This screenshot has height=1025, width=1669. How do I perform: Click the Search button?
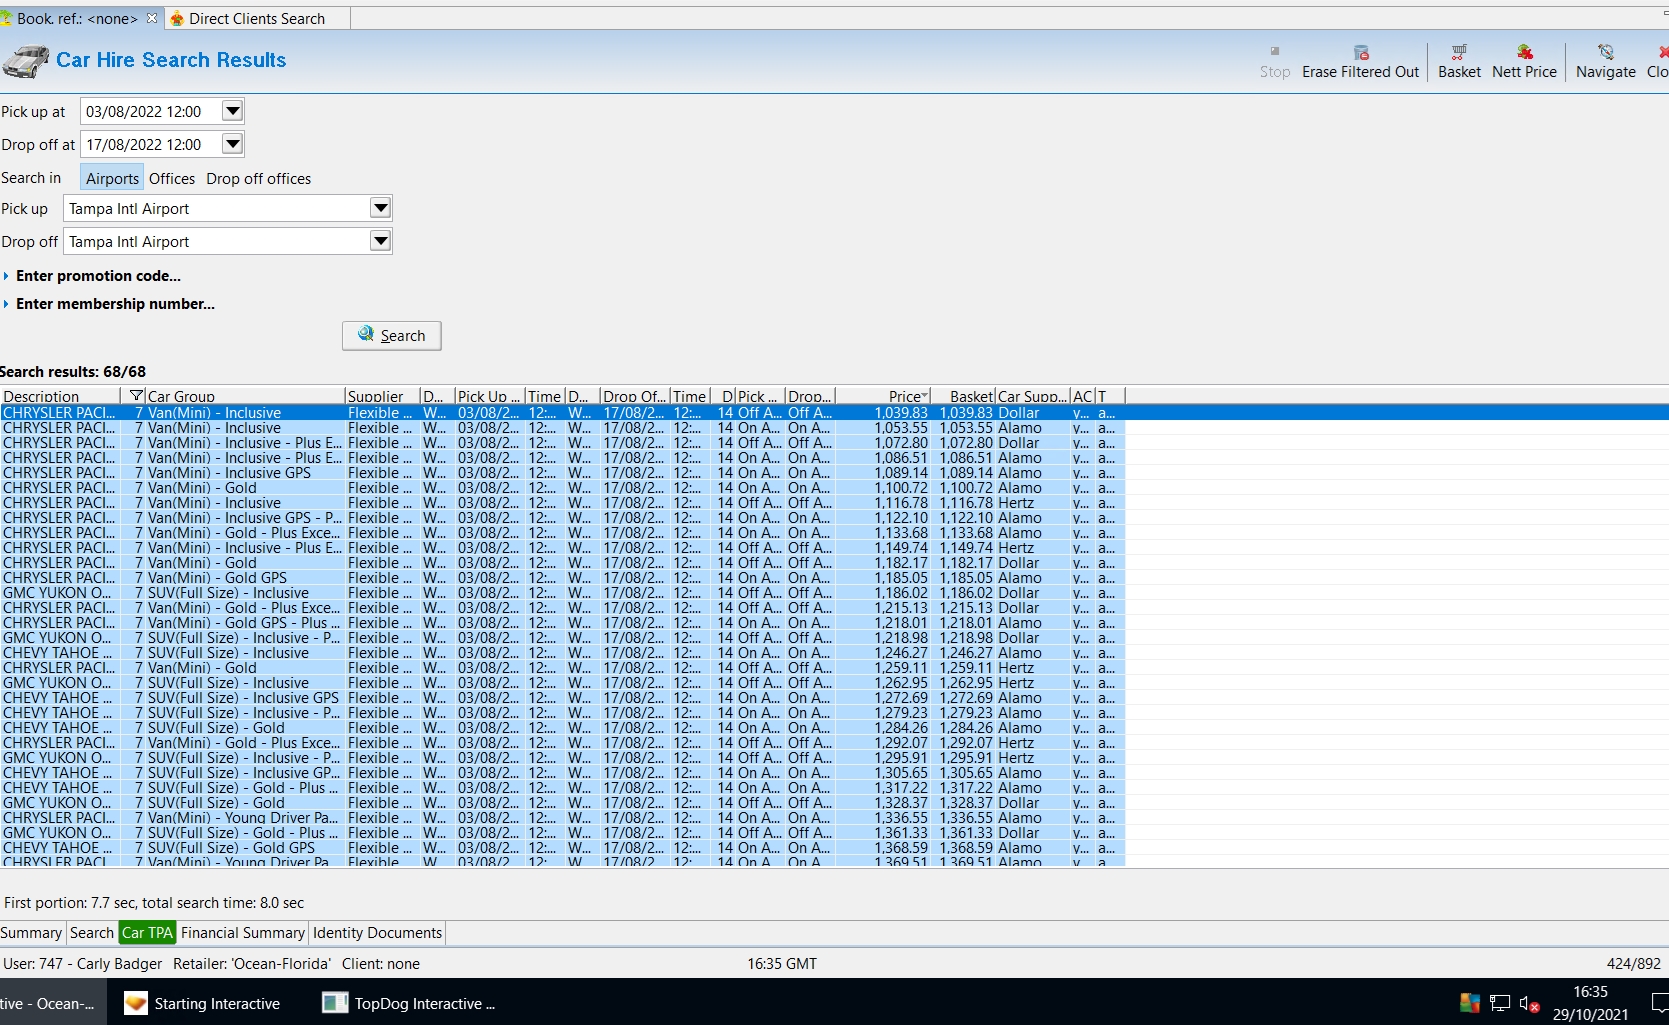point(392,335)
